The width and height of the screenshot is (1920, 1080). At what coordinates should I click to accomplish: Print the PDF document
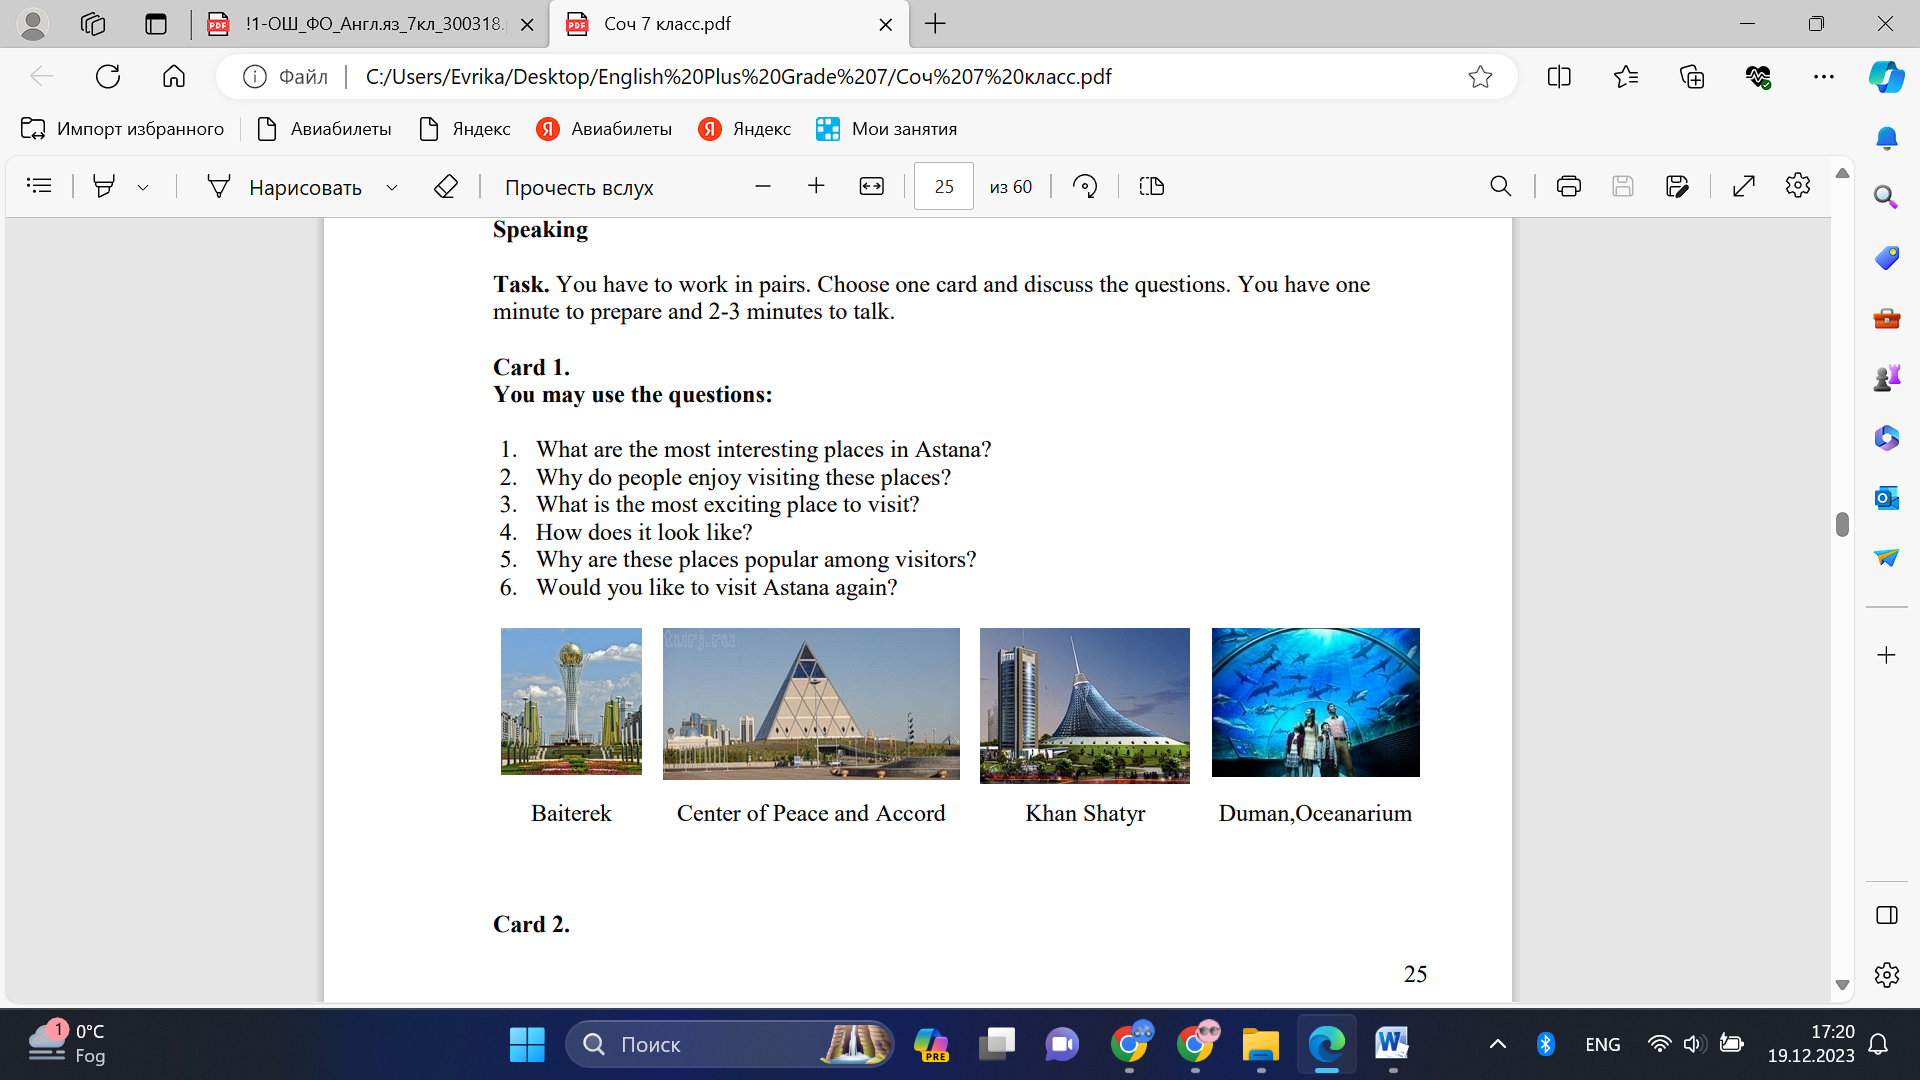[1568, 186]
